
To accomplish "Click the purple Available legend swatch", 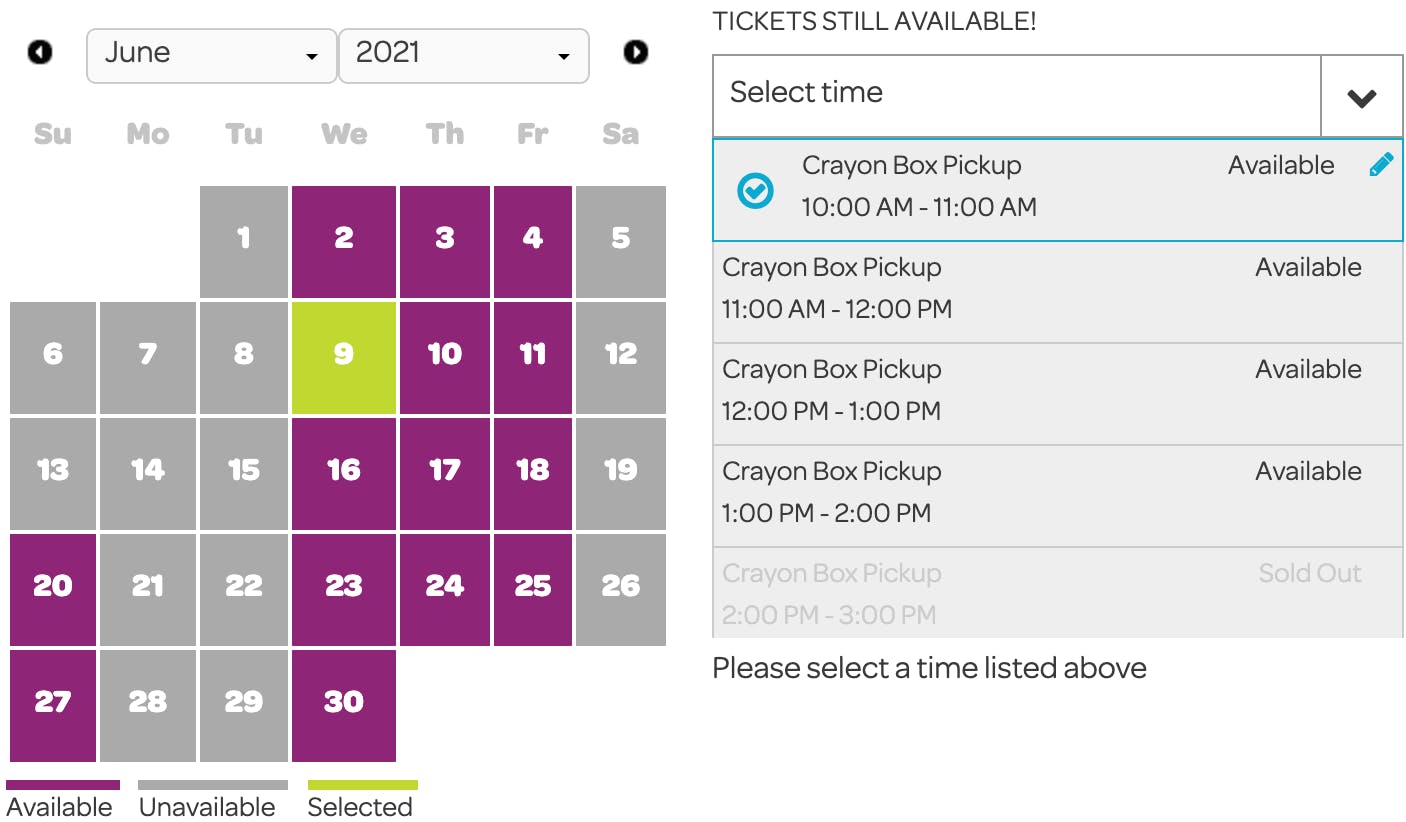I will pyautogui.click(x=63, y=786).
